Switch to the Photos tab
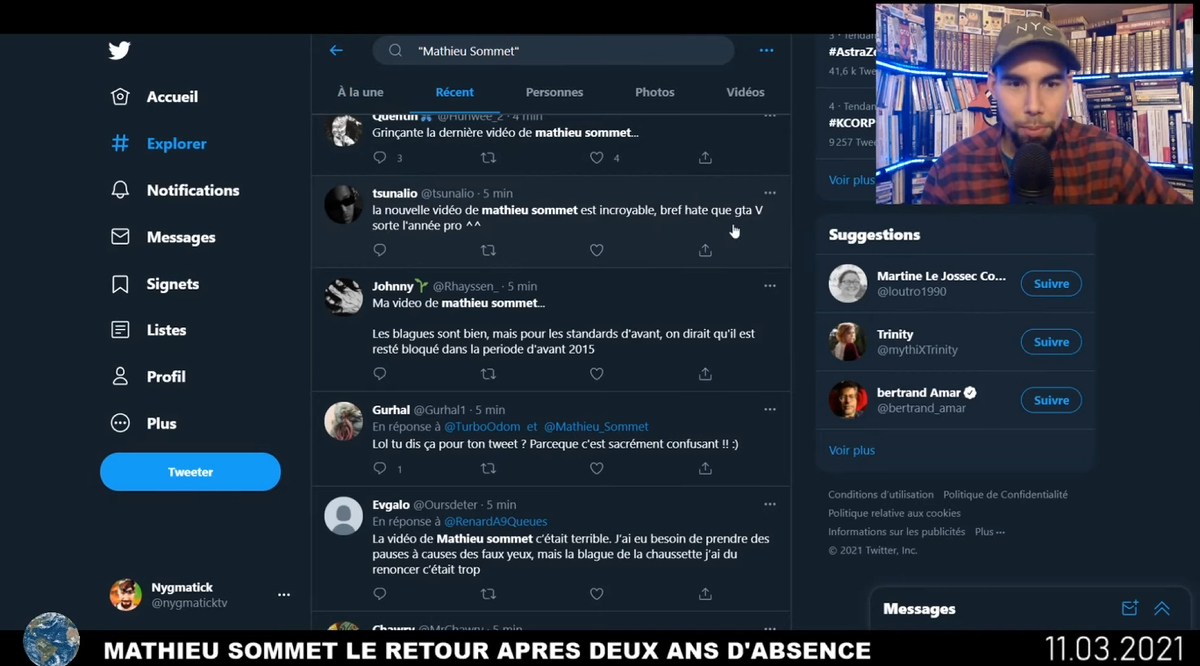Image resolution: width=1200 pixels, height=666 pixels. point(655,92)
